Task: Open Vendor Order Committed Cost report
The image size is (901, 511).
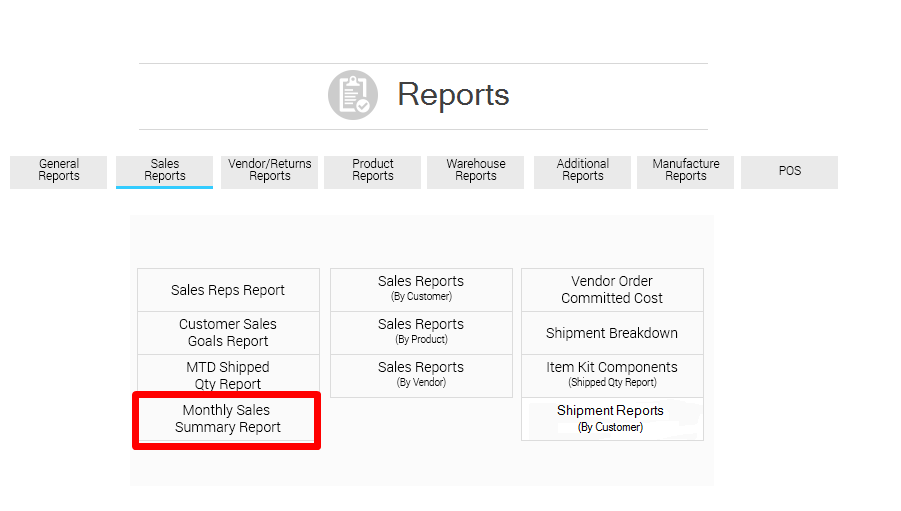Action: pos(612,290)
